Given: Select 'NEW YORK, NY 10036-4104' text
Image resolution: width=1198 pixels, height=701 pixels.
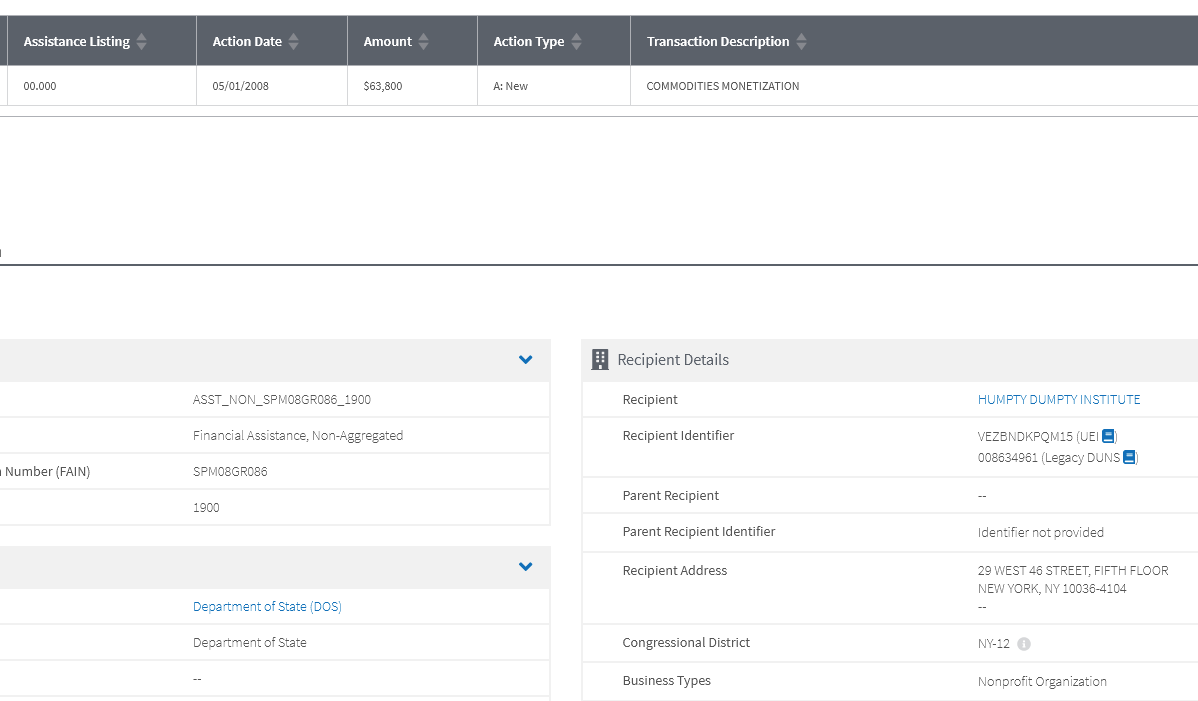Looking at the screenshot, I should pyautogui.click(x=1052, y=589).
